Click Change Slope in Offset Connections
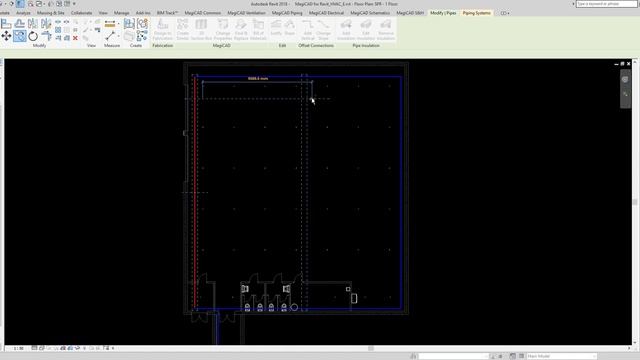Viewport: 640px width, 360px height. pyautogui.click(x=323, y=29)
